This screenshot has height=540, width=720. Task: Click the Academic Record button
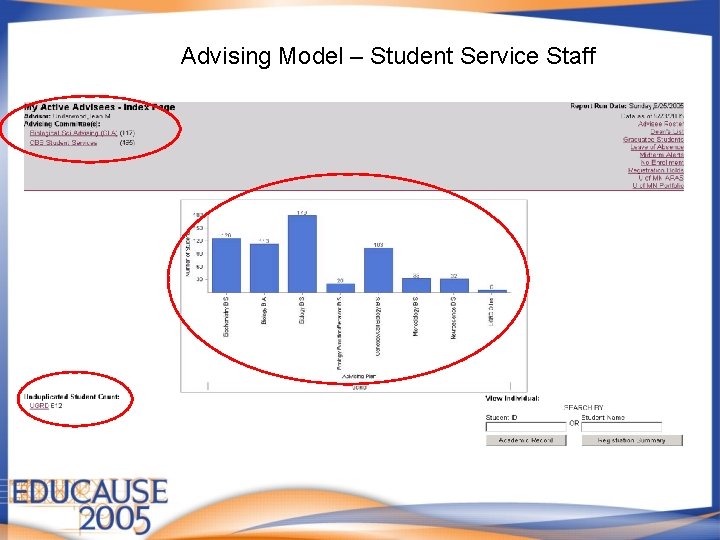click(526, 440)
